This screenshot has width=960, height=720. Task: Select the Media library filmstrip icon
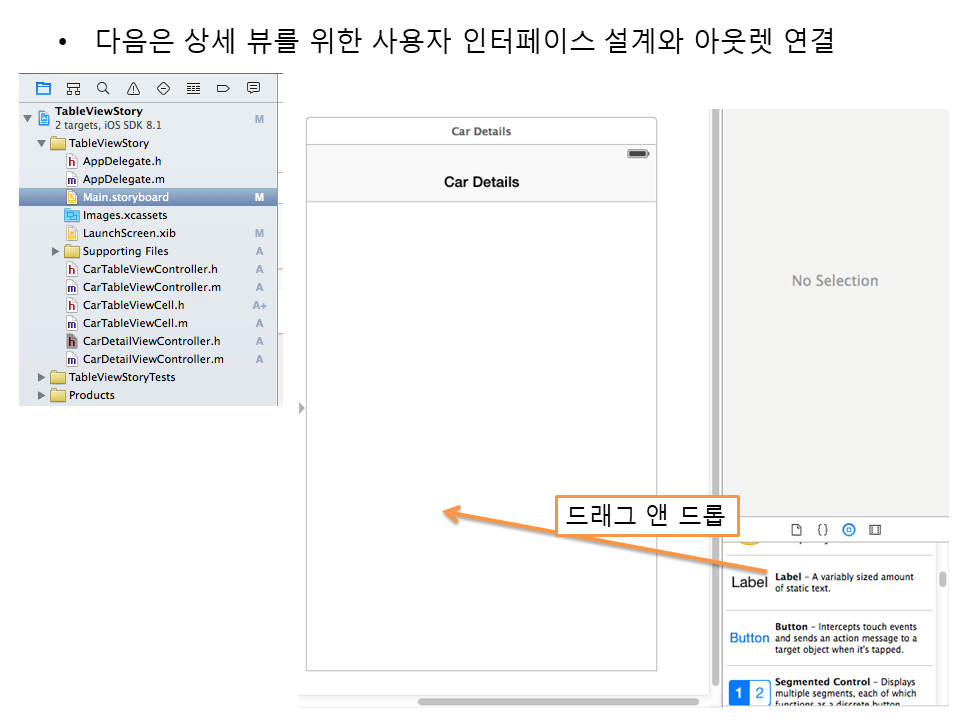coord(875,529)
